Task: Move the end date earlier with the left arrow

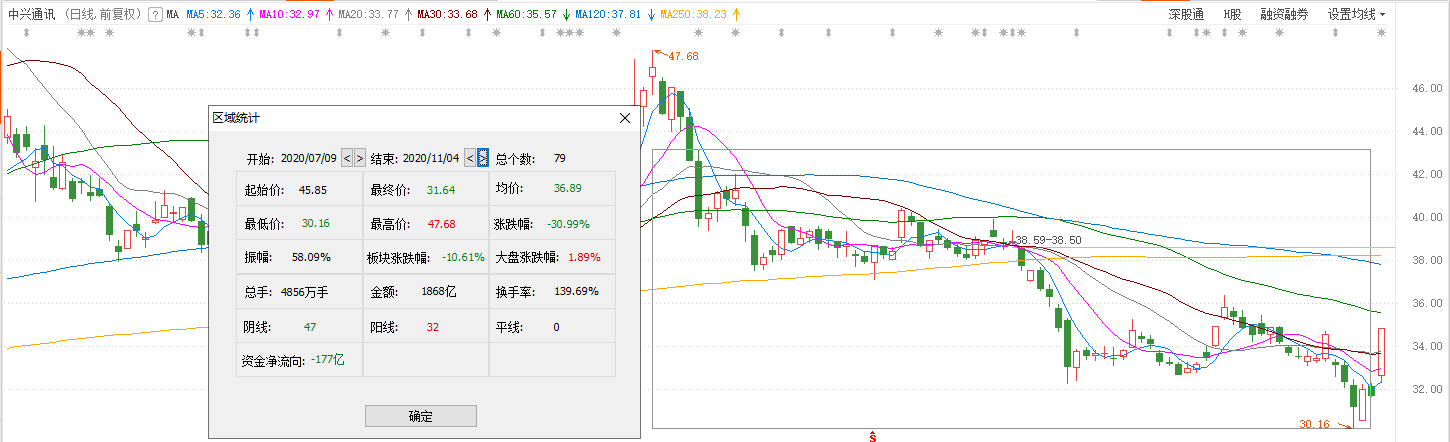Action: [x=470, y=158]
